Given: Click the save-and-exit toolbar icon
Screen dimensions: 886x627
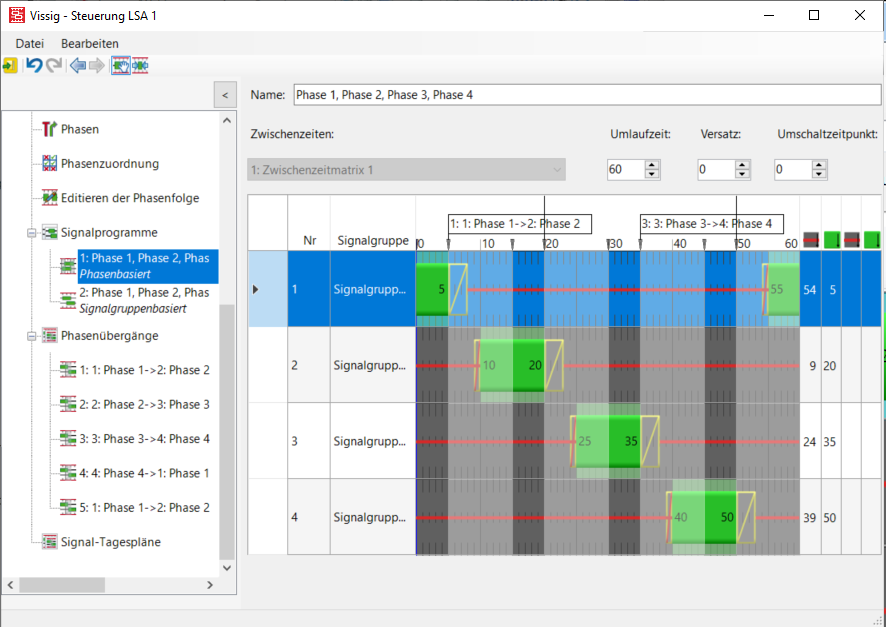Looking at the screenshot, I should tap(10, 66).
